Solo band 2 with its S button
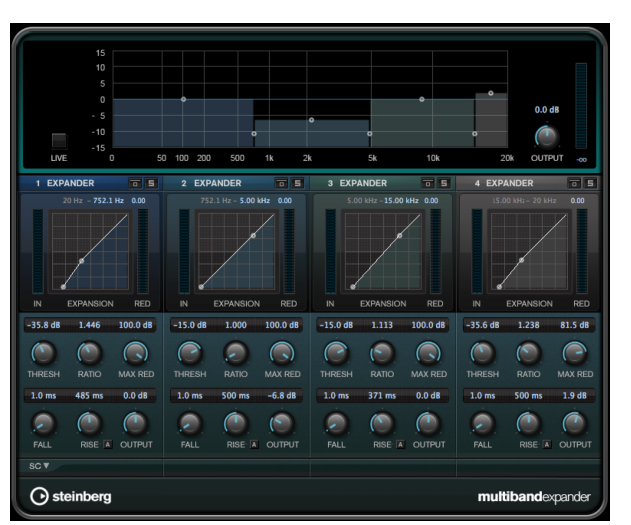This screenshot has width=631, height=525. click(x=298, y=184)
